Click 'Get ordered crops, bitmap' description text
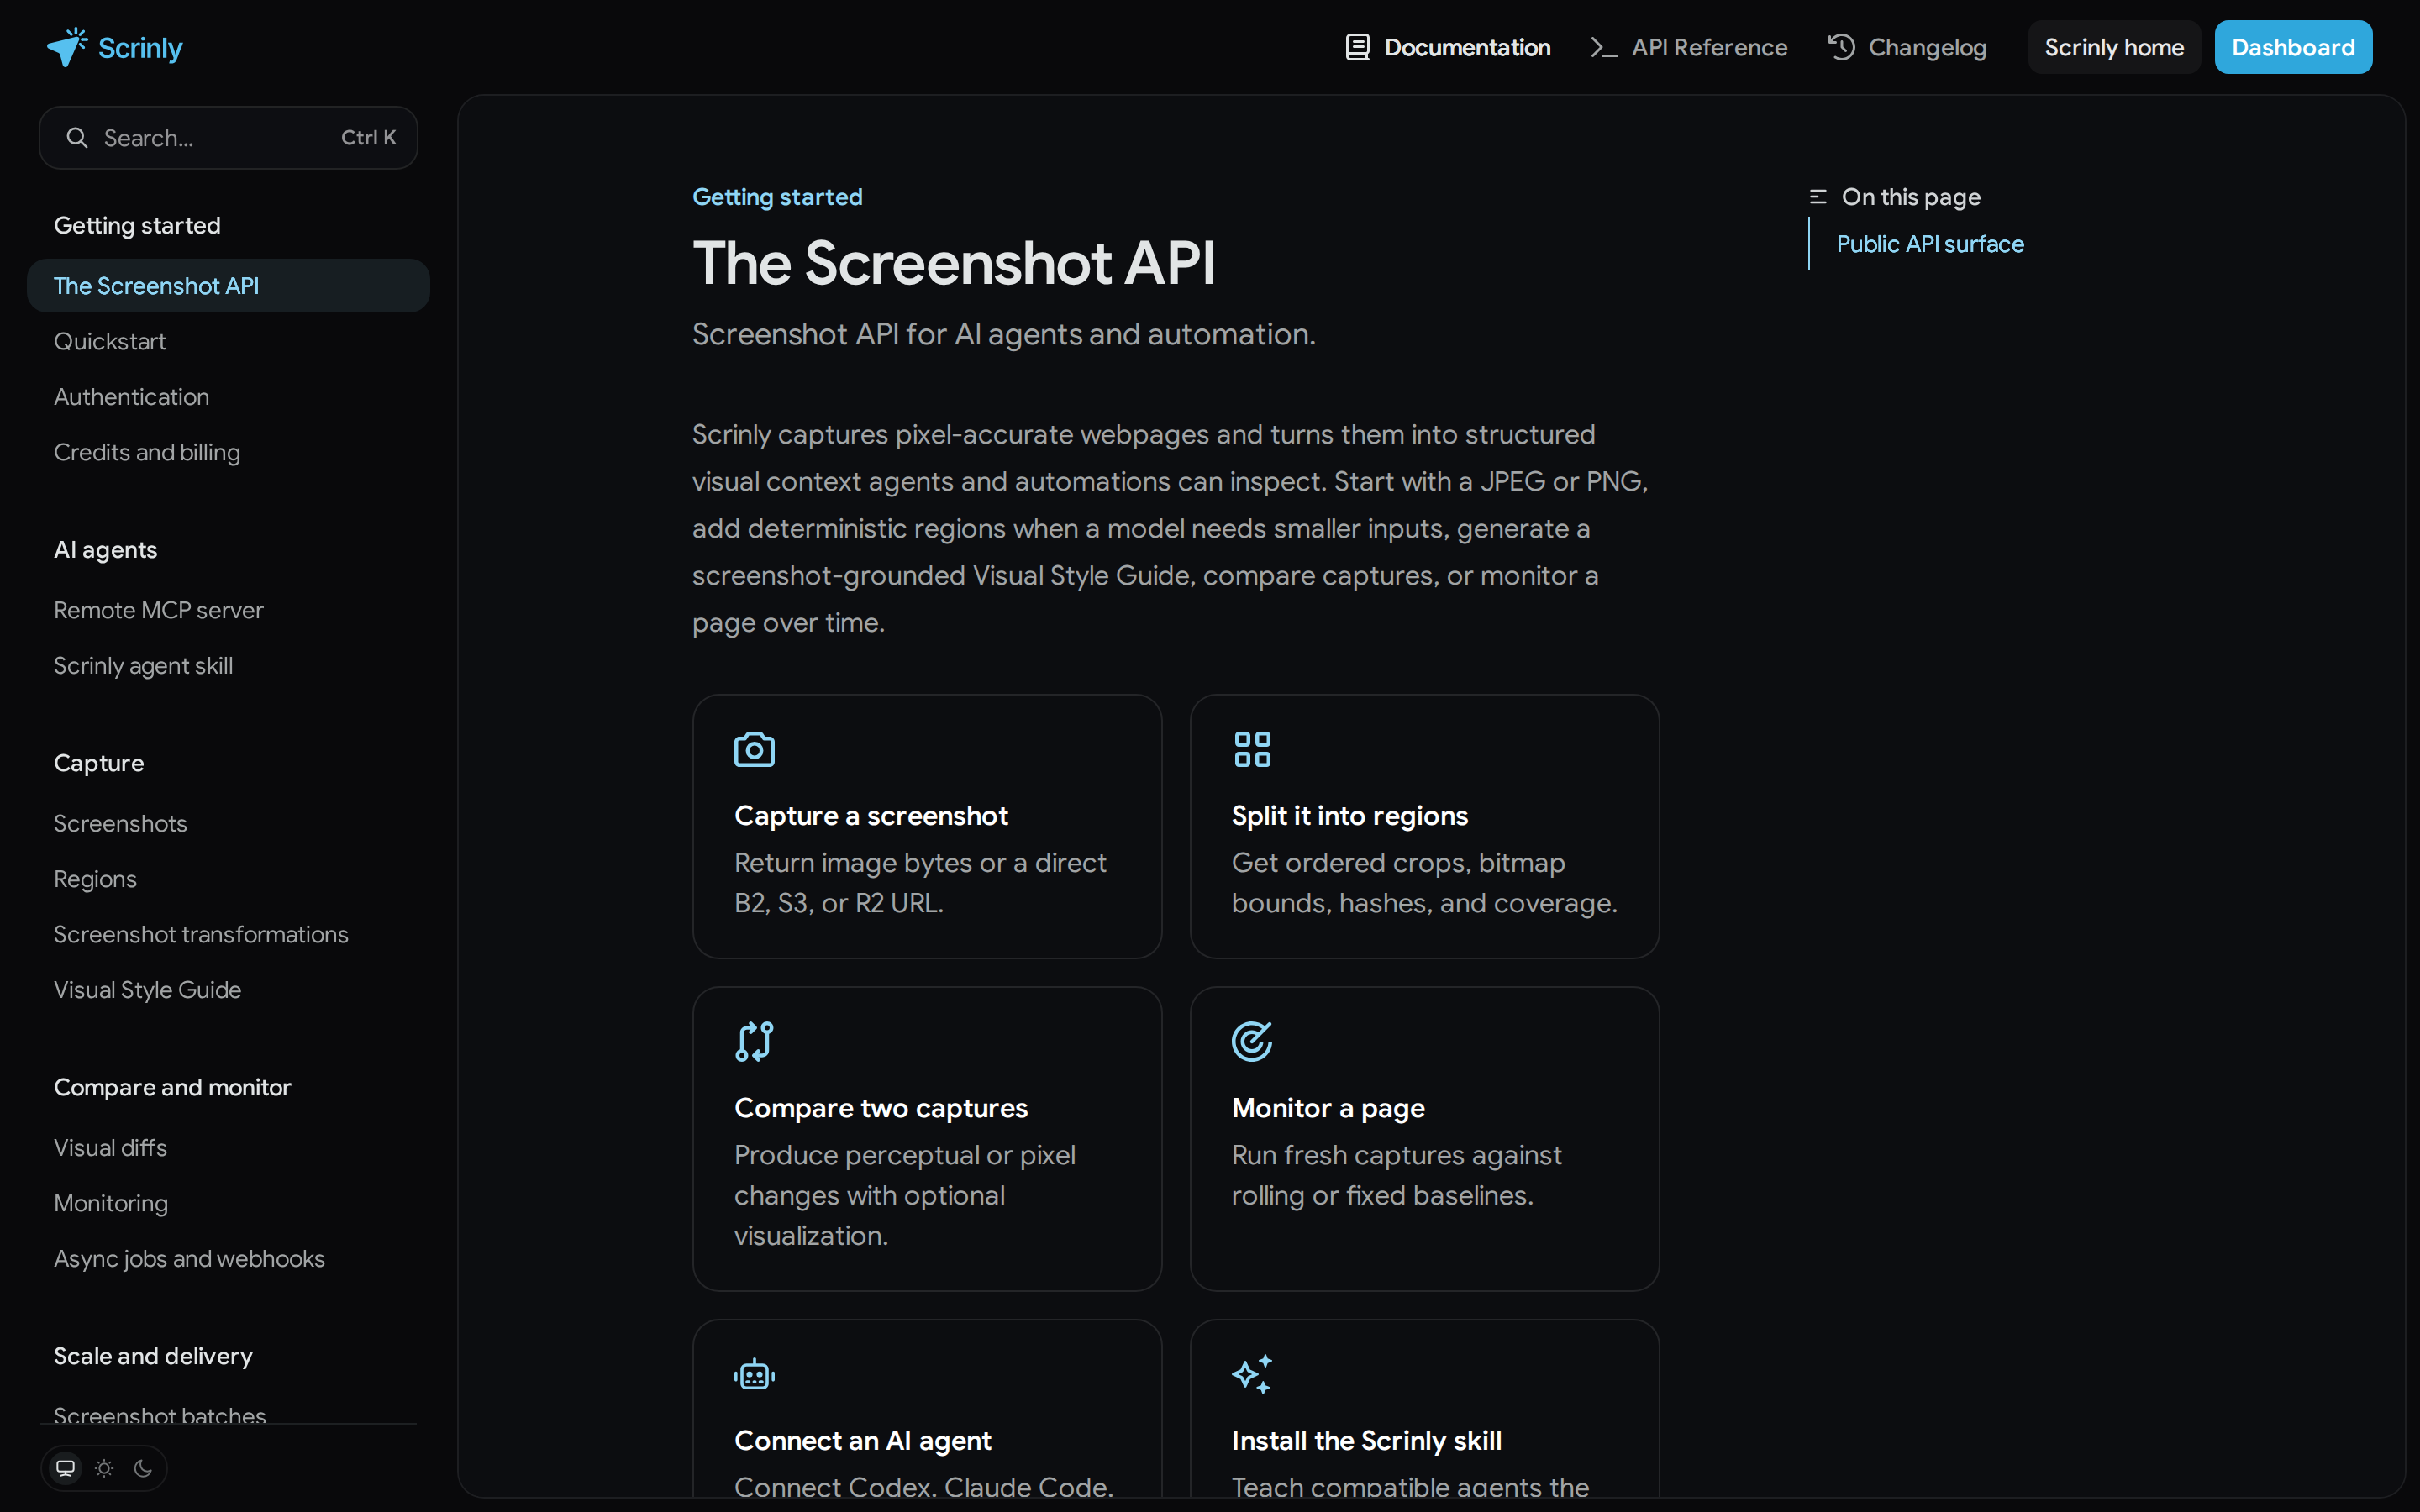2420x1512 pixels. 1398,863
